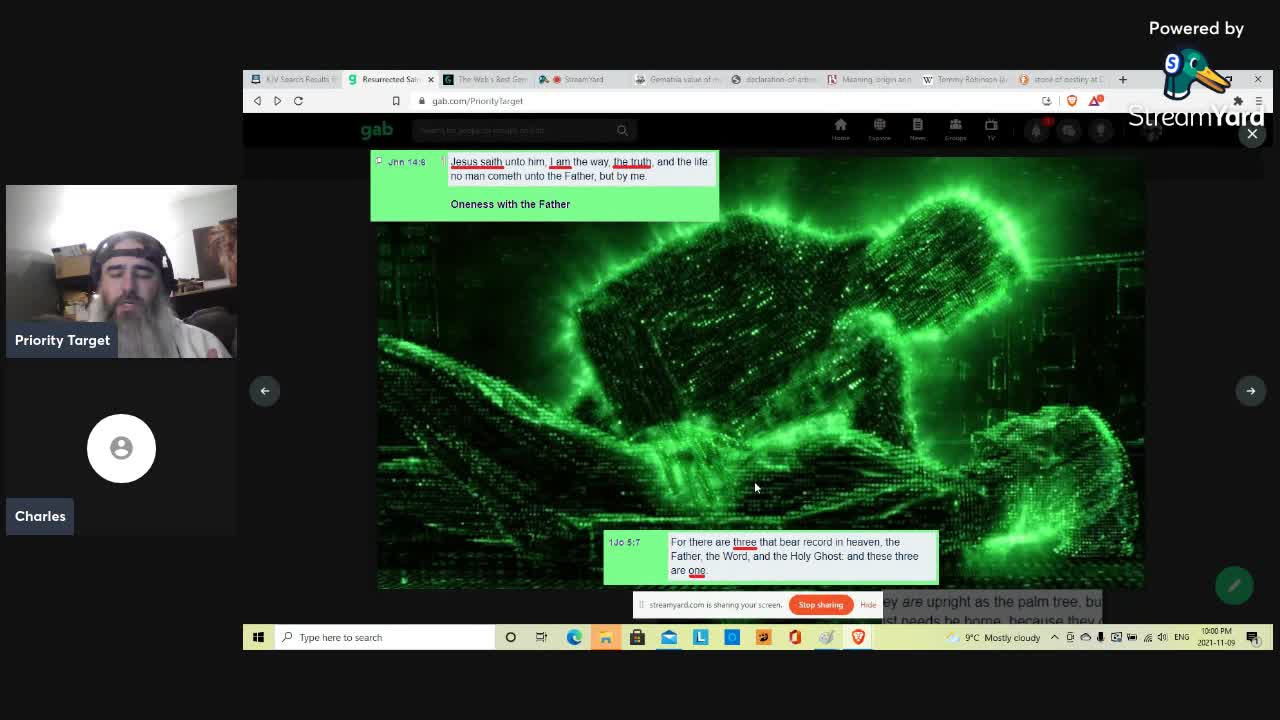
Task: Open the Brave Shields icon
Action: (x=1072, y=101)
